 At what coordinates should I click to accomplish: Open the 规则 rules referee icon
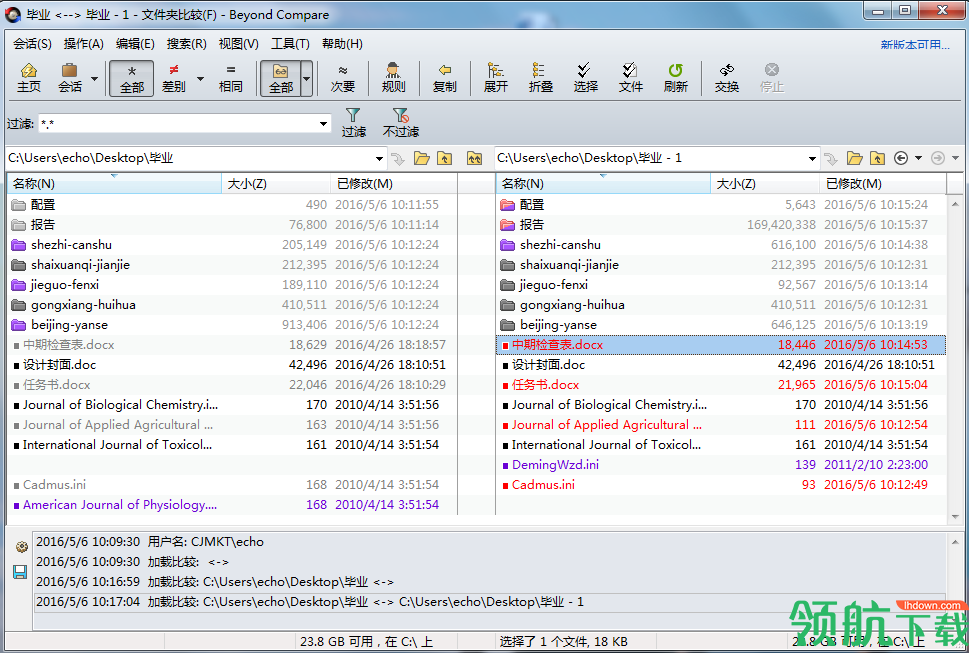(393, 78)
